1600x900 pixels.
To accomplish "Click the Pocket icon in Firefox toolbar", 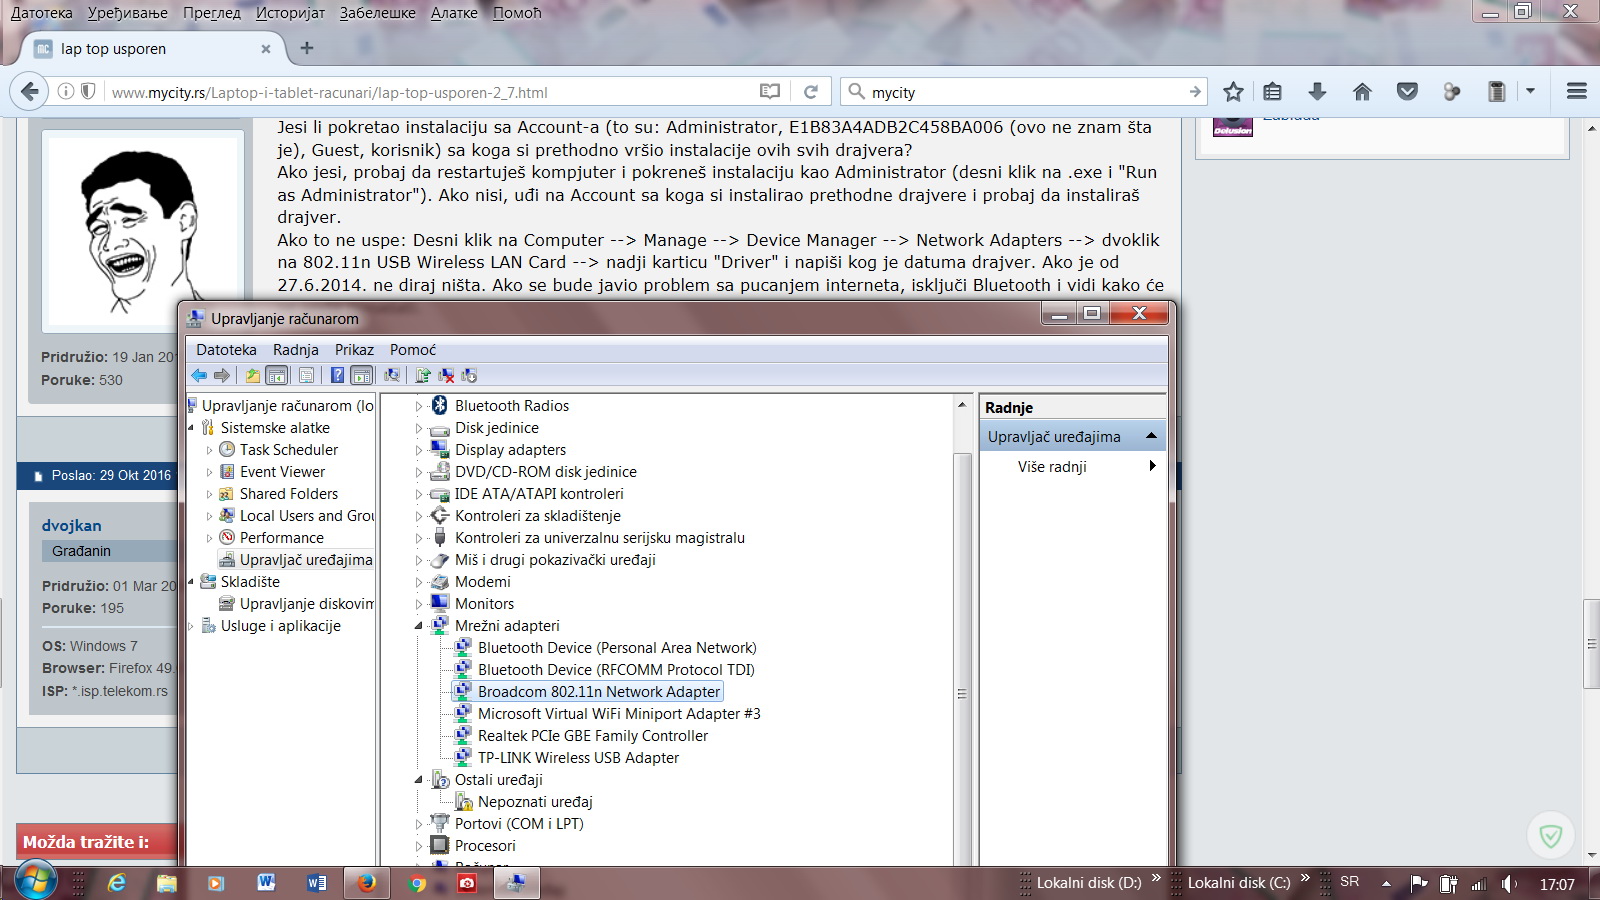I will coord(1407,92).
